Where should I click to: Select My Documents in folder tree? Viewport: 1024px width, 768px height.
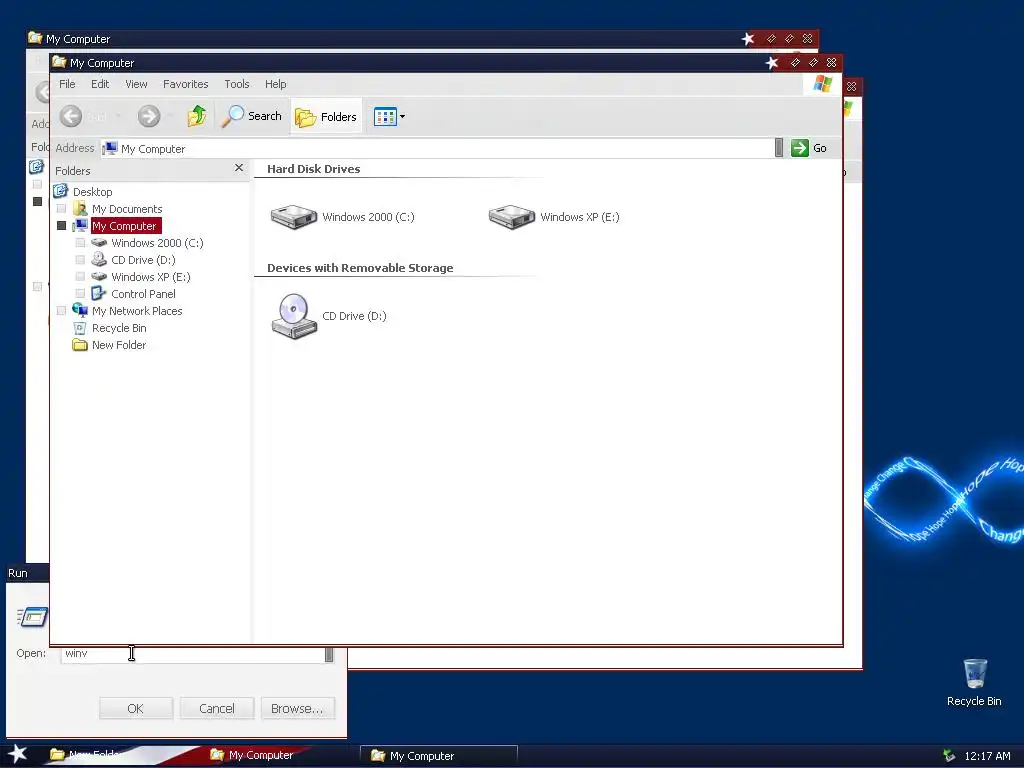[127, 208]
